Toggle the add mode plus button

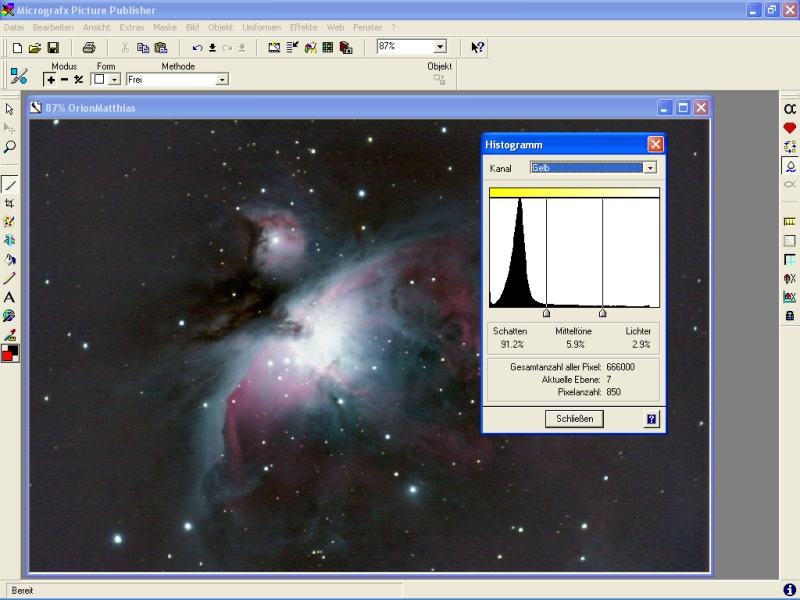point(51,79)
